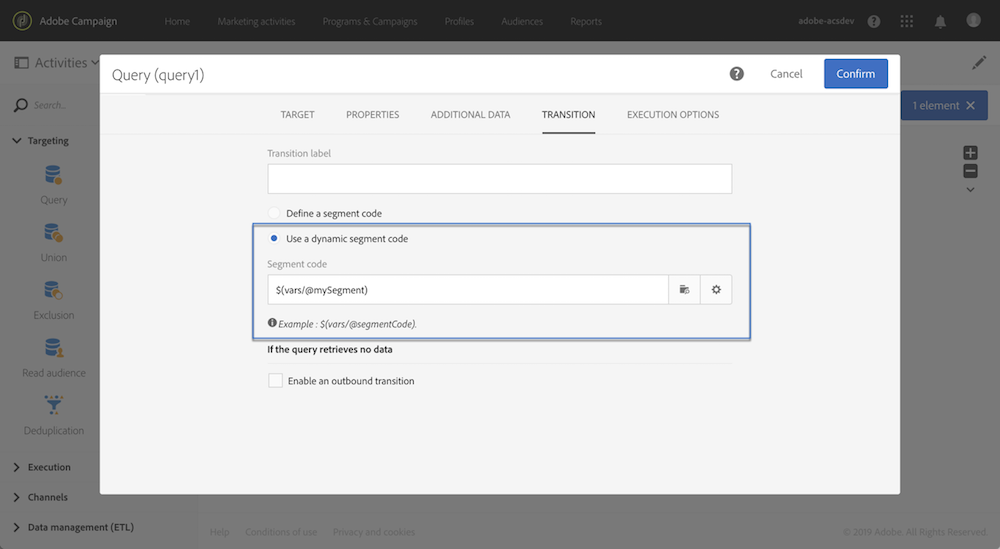Focus the Transition label input field
The height and width of the screenshot is (549, 1000).
499,179
